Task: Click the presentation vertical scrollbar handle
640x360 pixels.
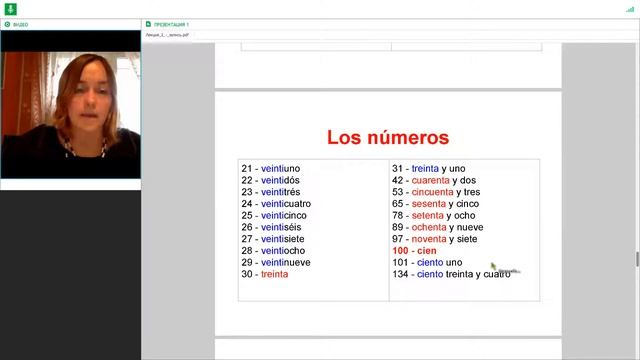Action: [637, 260]
